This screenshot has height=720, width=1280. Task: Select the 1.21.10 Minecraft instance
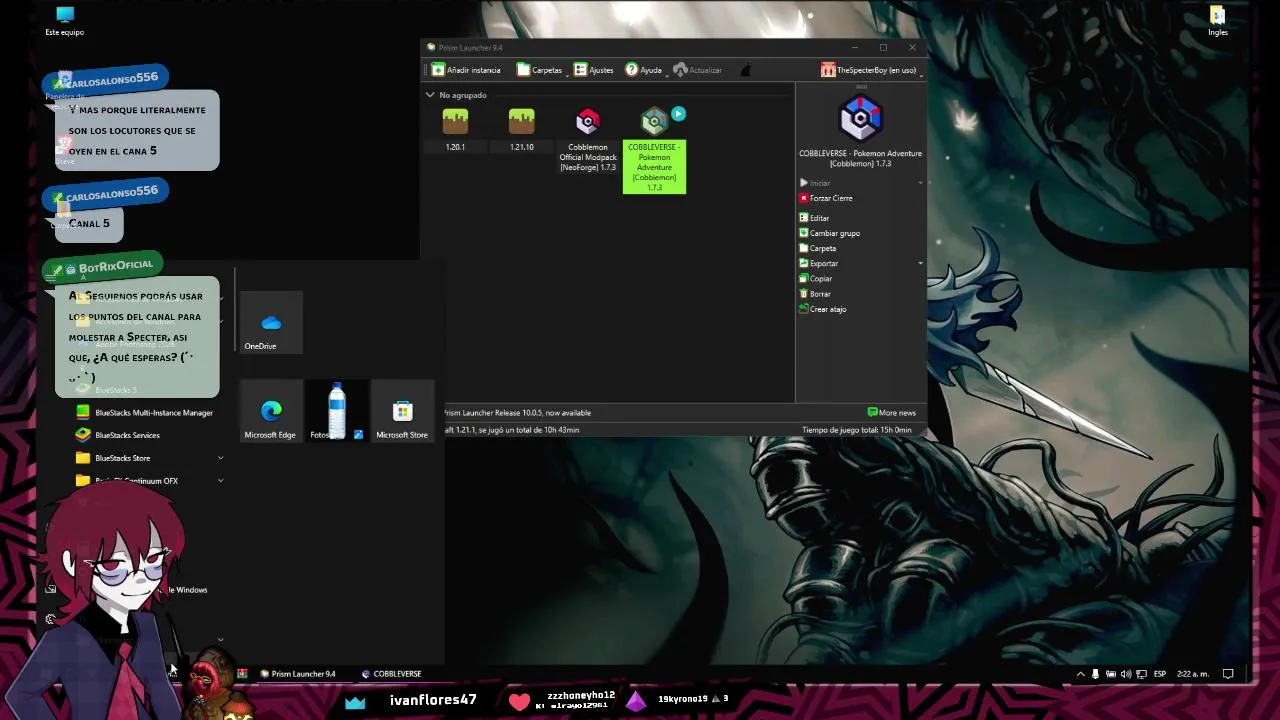521,130
